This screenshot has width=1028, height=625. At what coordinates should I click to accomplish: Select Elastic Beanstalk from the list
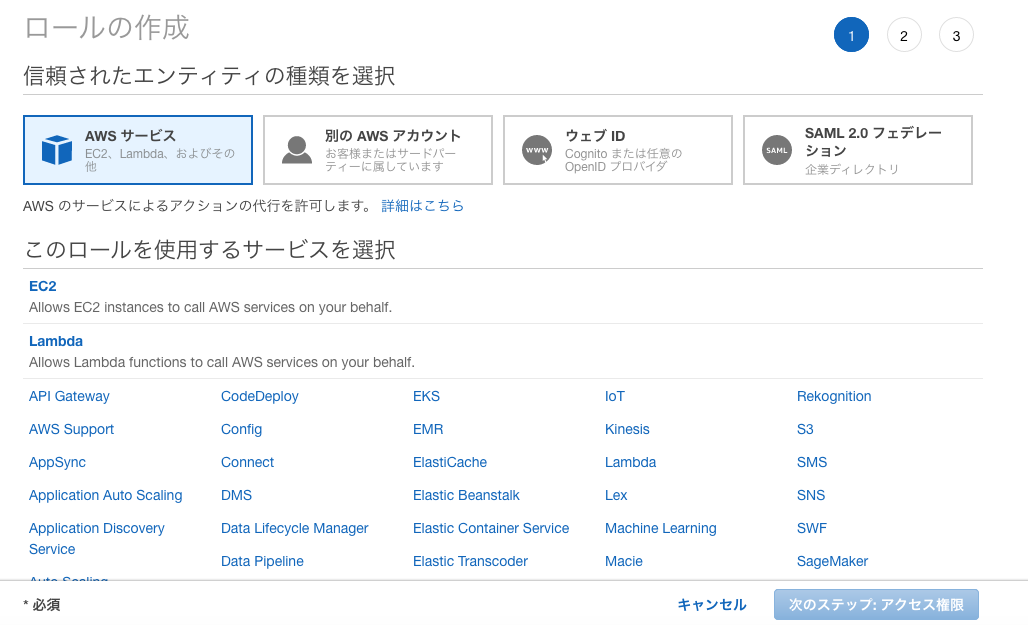[x=466, y=495]
